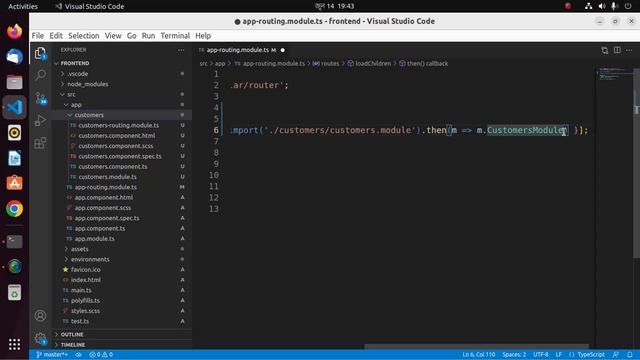Collapse the app folder

(x=76, y=105)
